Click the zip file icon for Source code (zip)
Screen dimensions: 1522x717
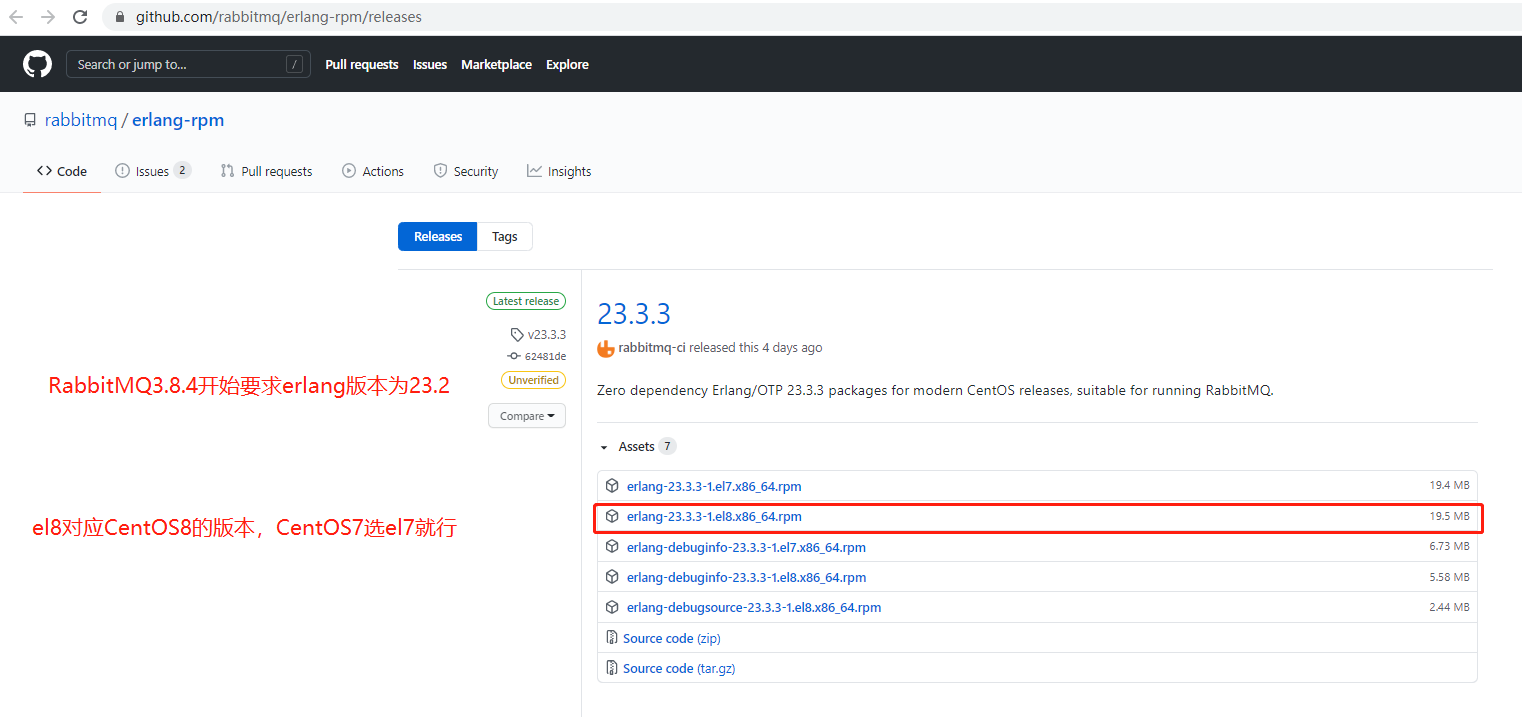[612, 638]
